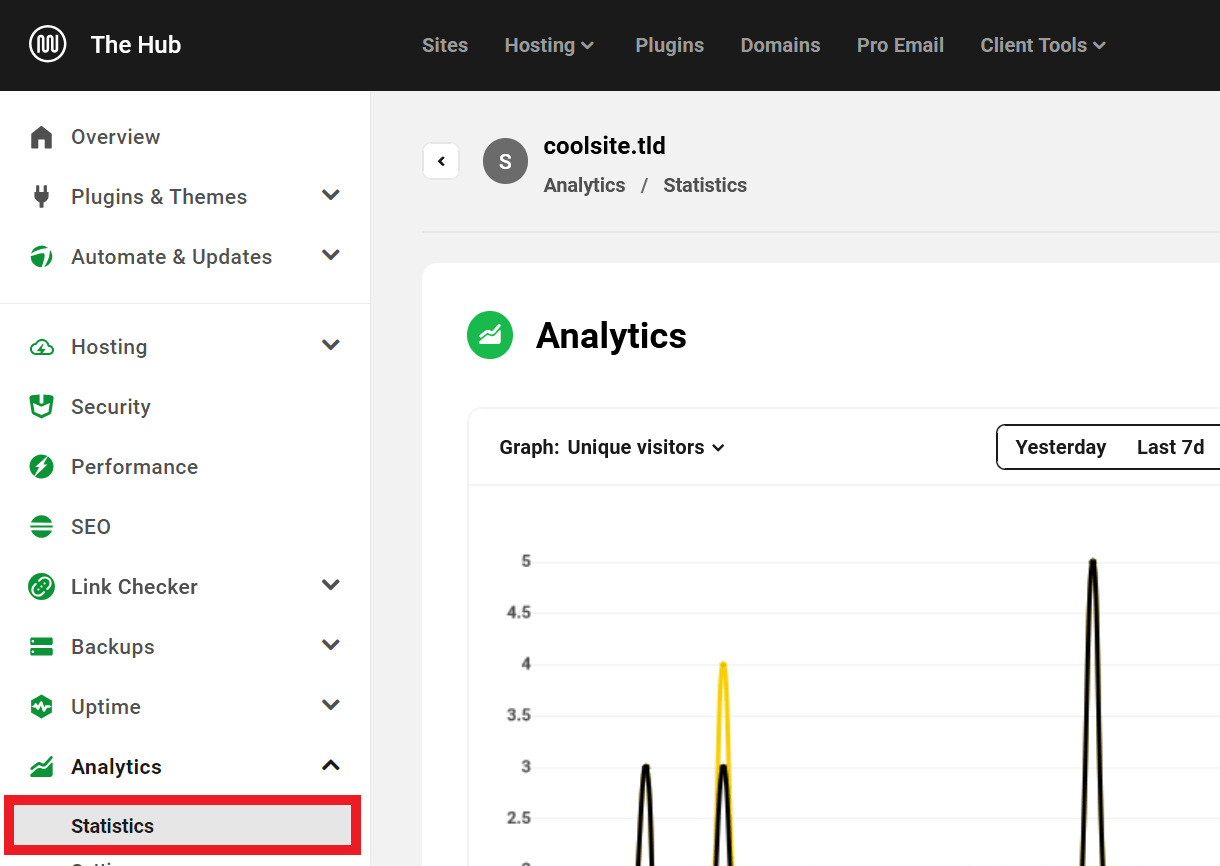Click the coolsite.tld site avatar

[505, 161]
